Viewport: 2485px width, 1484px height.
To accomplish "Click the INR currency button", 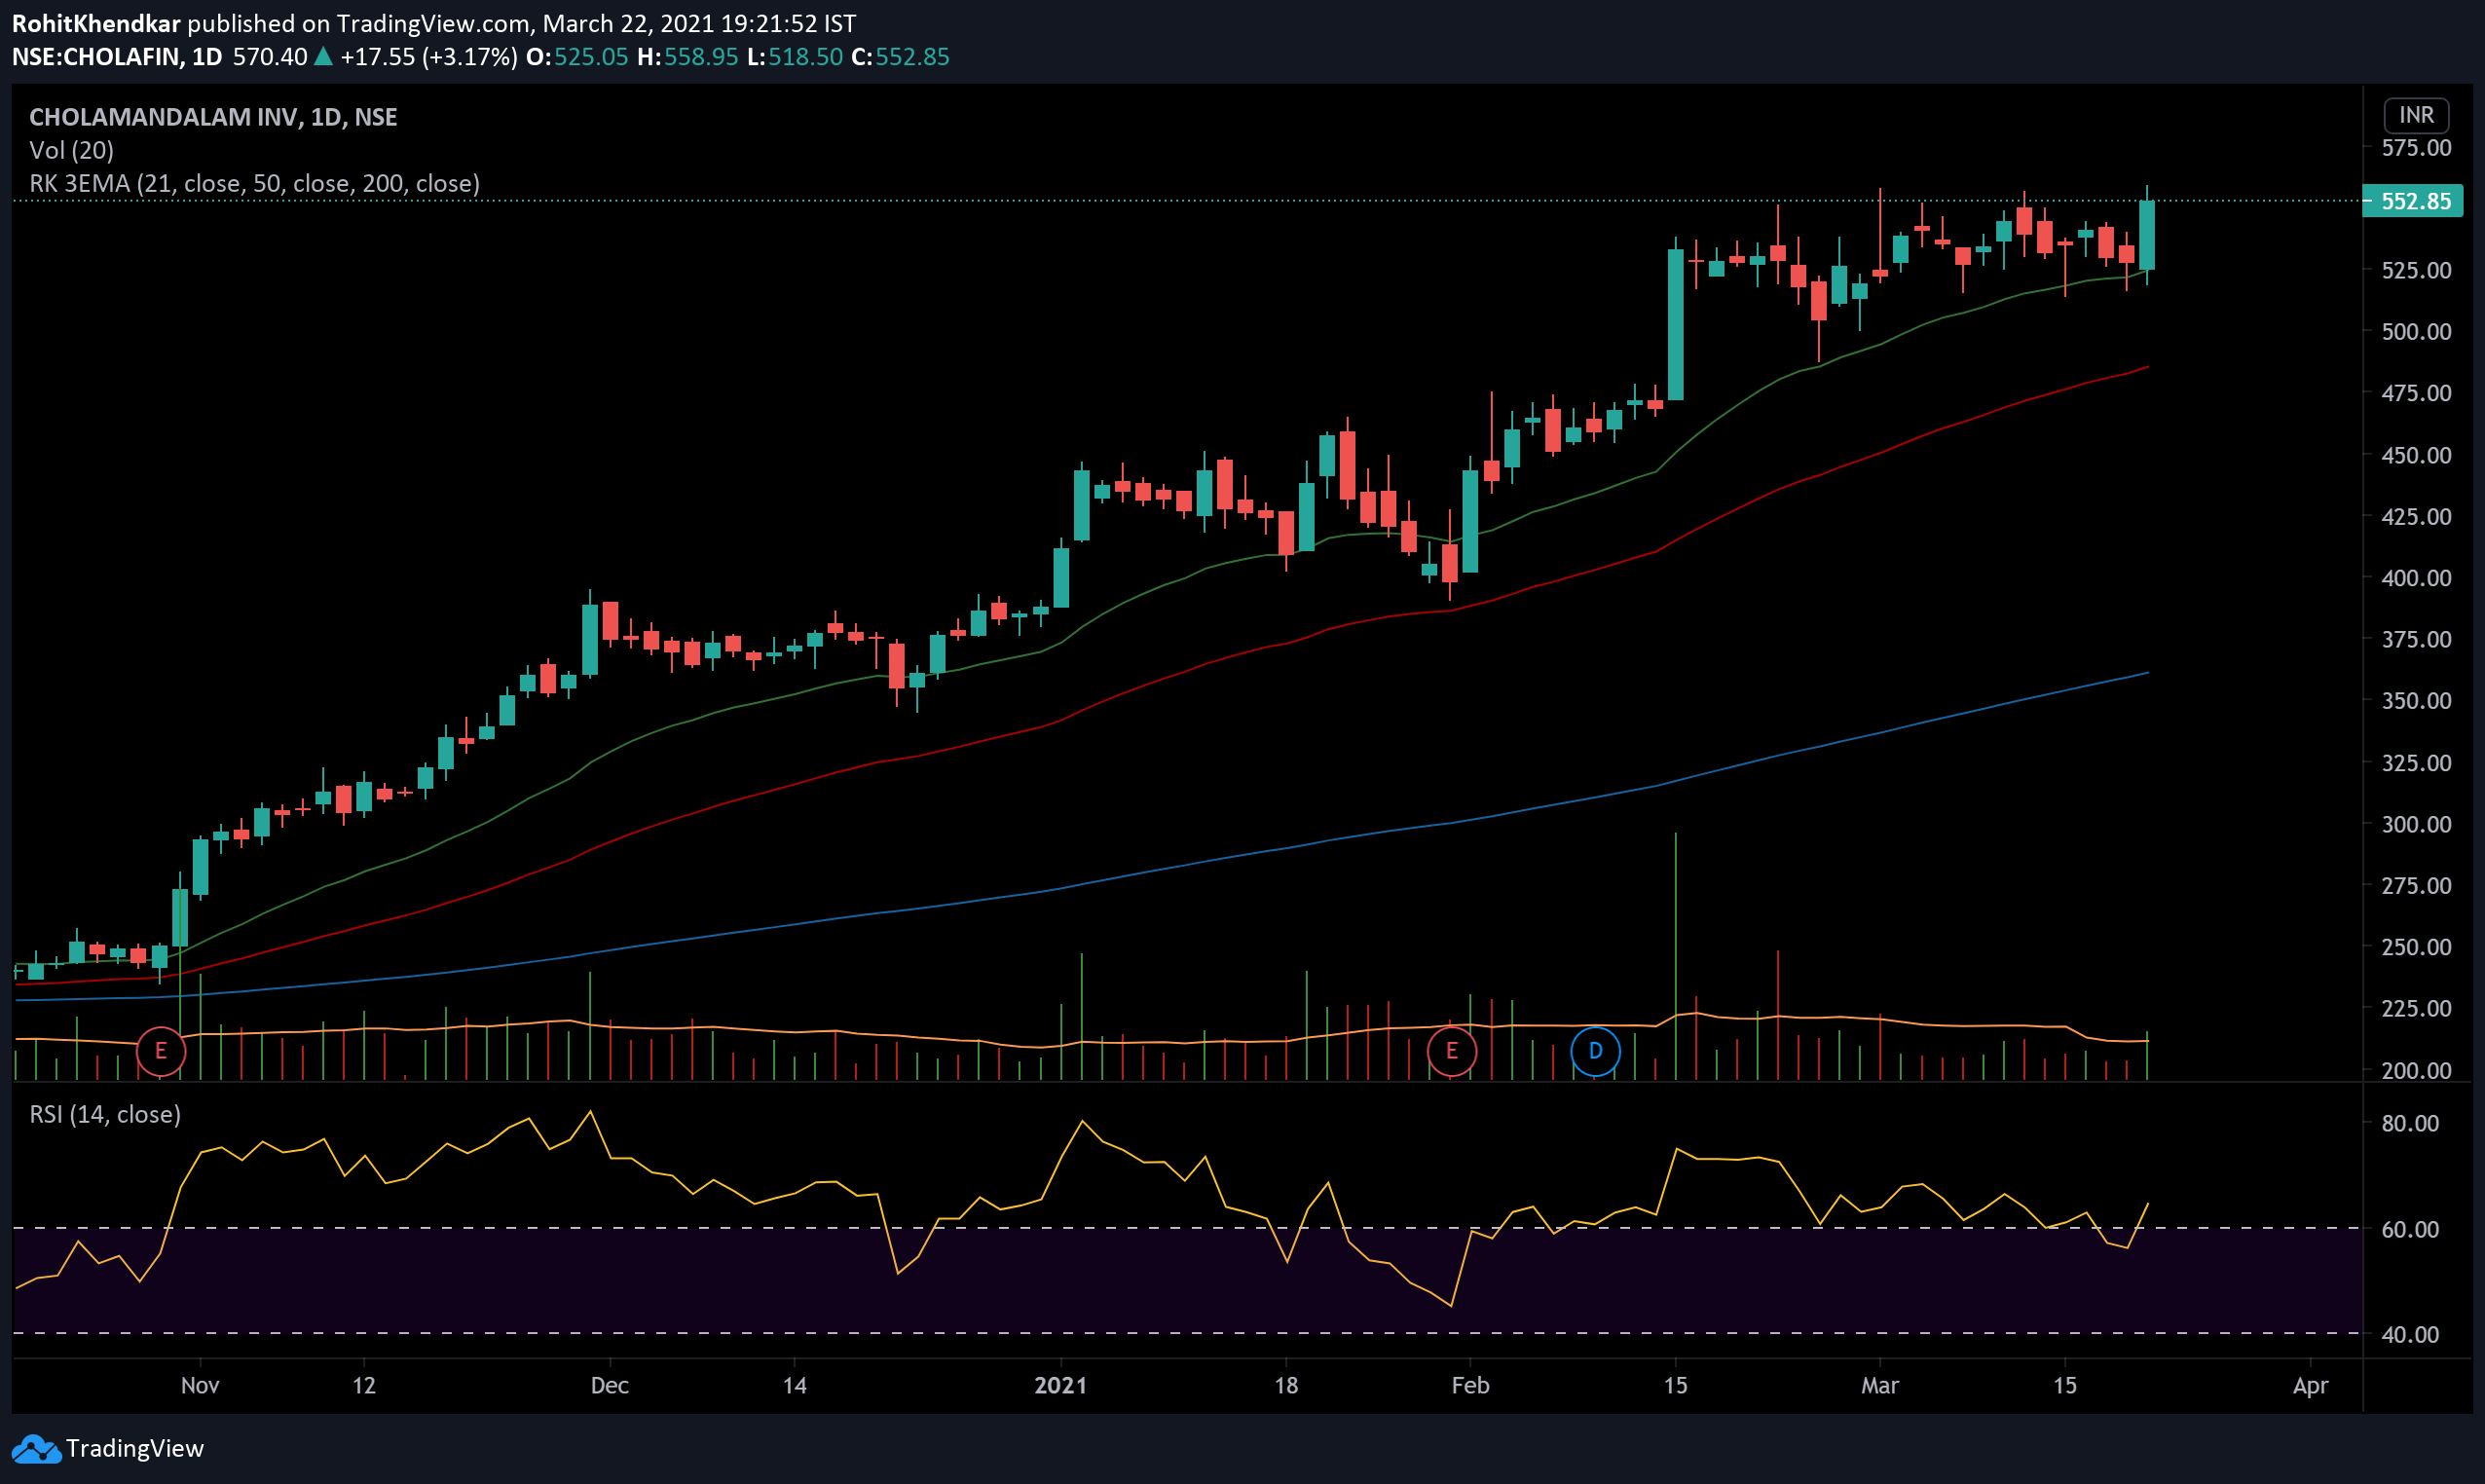I will click(x=2416, y=115).
